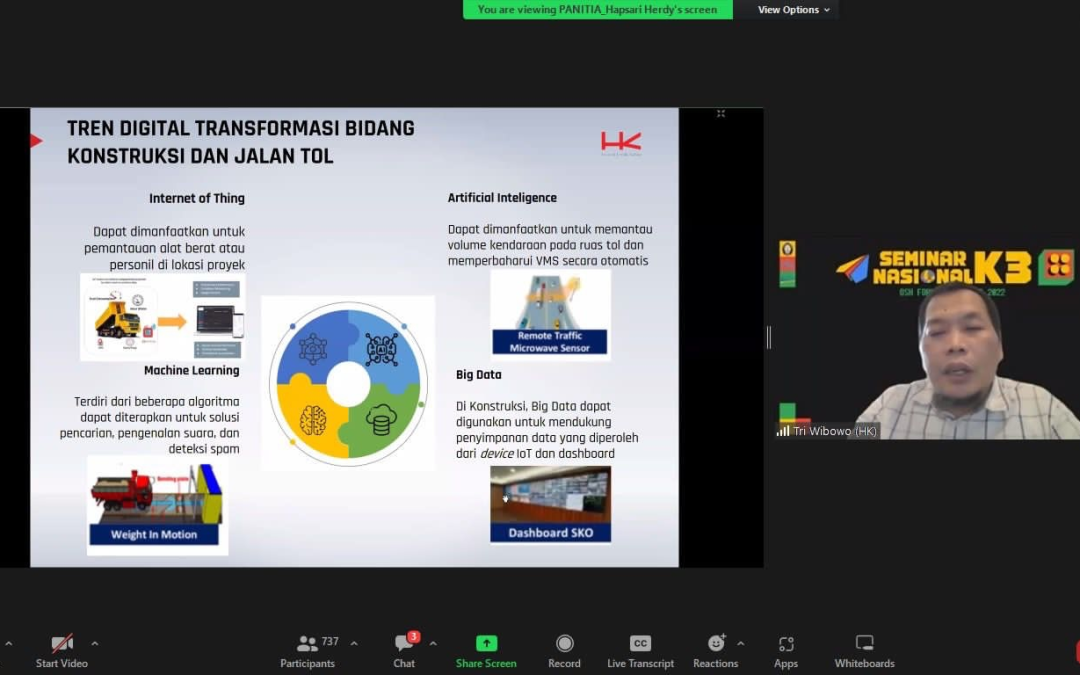1080x675 pixels.
Task: Open the Chat panel
Action: coord(404,650)
